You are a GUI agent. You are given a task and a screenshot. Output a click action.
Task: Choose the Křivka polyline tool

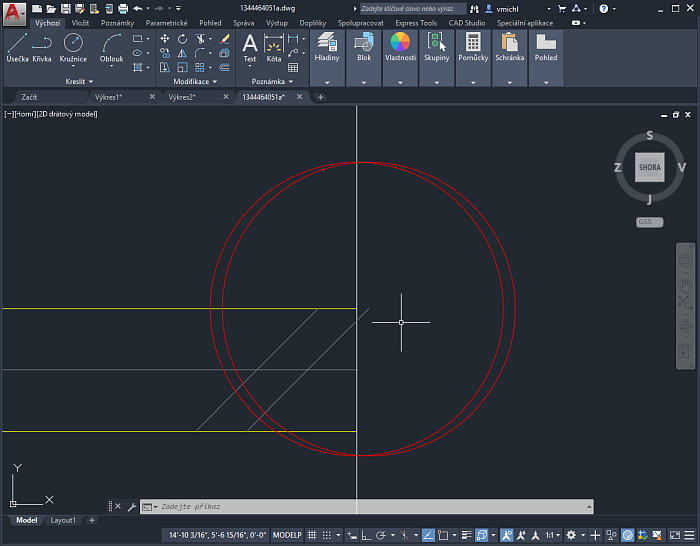coord(42,46)
